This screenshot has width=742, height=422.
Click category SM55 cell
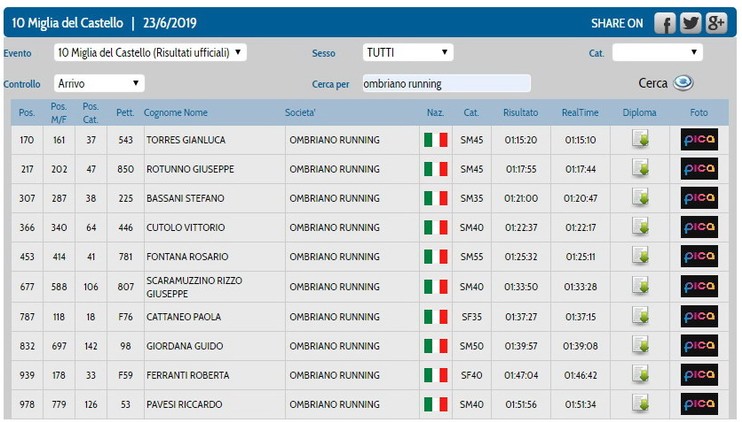472,257
